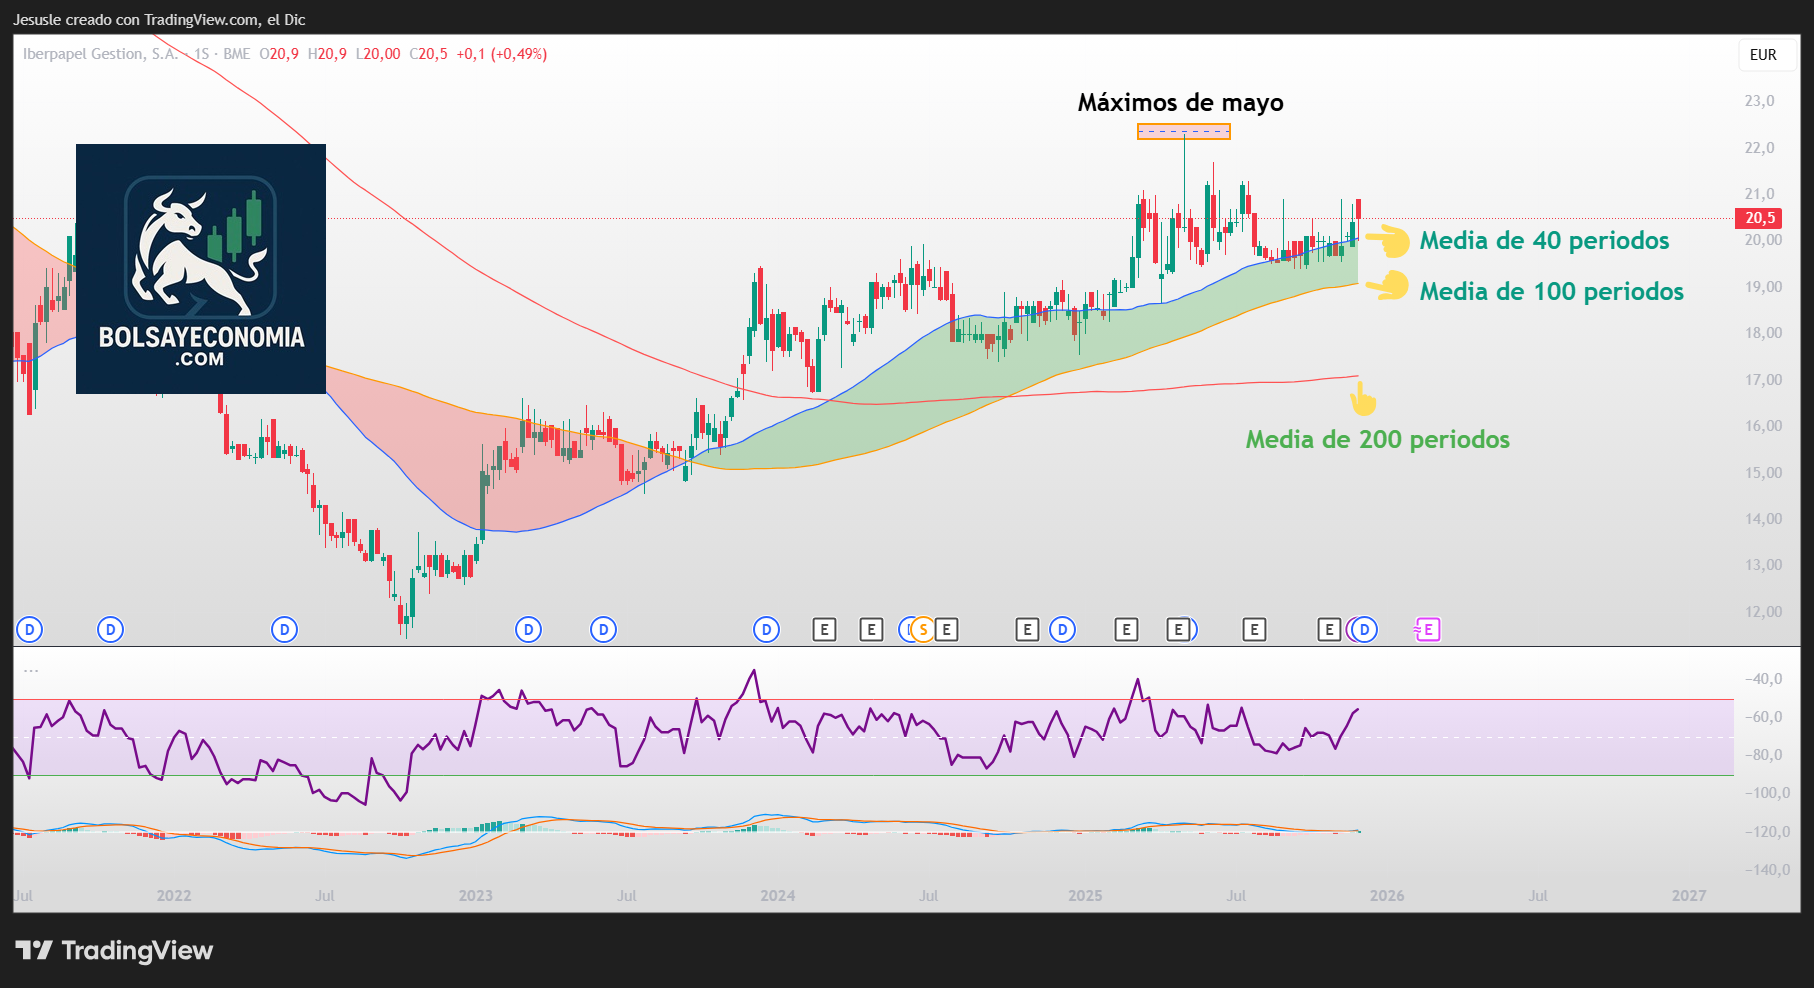Select the 'Máximos de mayo' text annotation
Image resolution: width=1814 pixels, height=988 pixels.
click(1180, 103)
